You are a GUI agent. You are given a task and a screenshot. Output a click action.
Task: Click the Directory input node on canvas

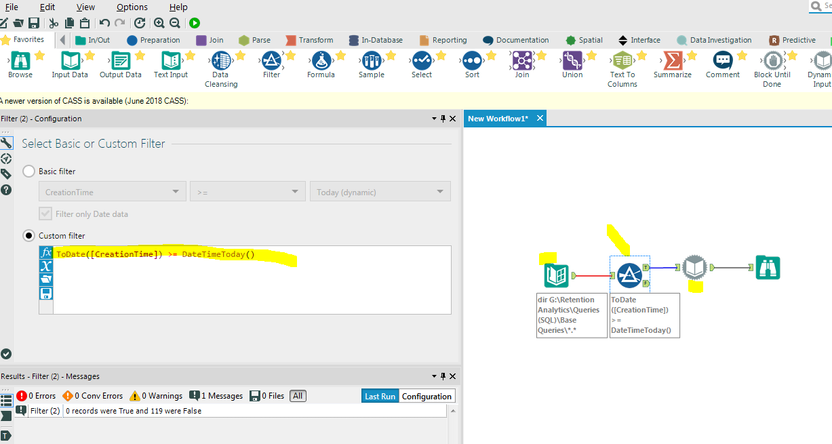[556, 275]
